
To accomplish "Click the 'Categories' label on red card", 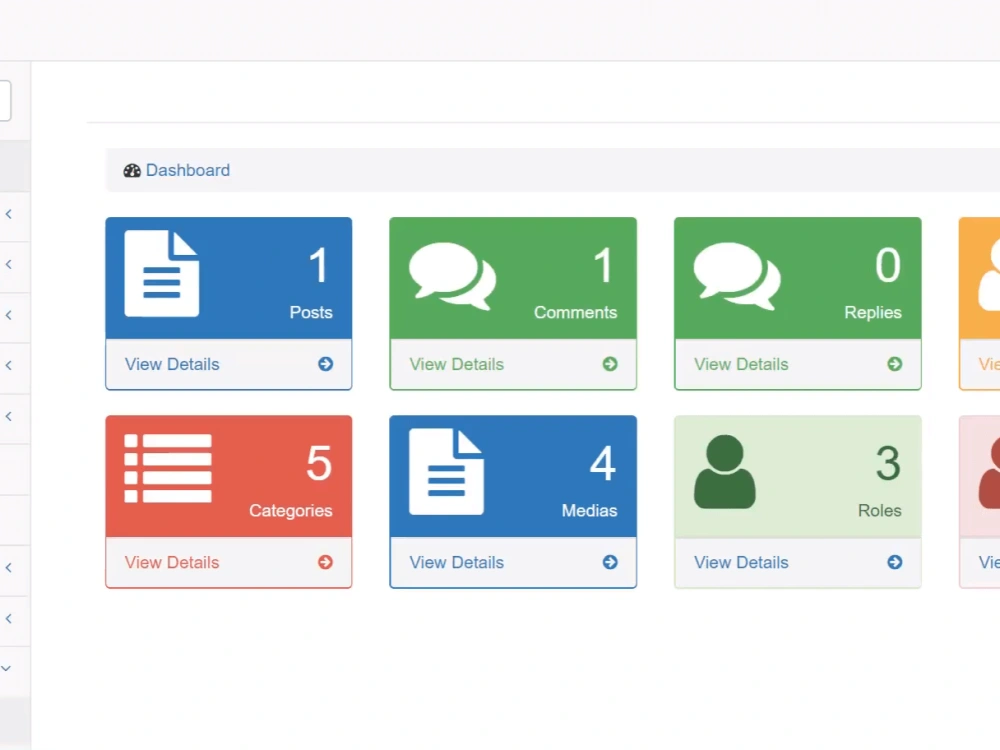I will [290, 511].
